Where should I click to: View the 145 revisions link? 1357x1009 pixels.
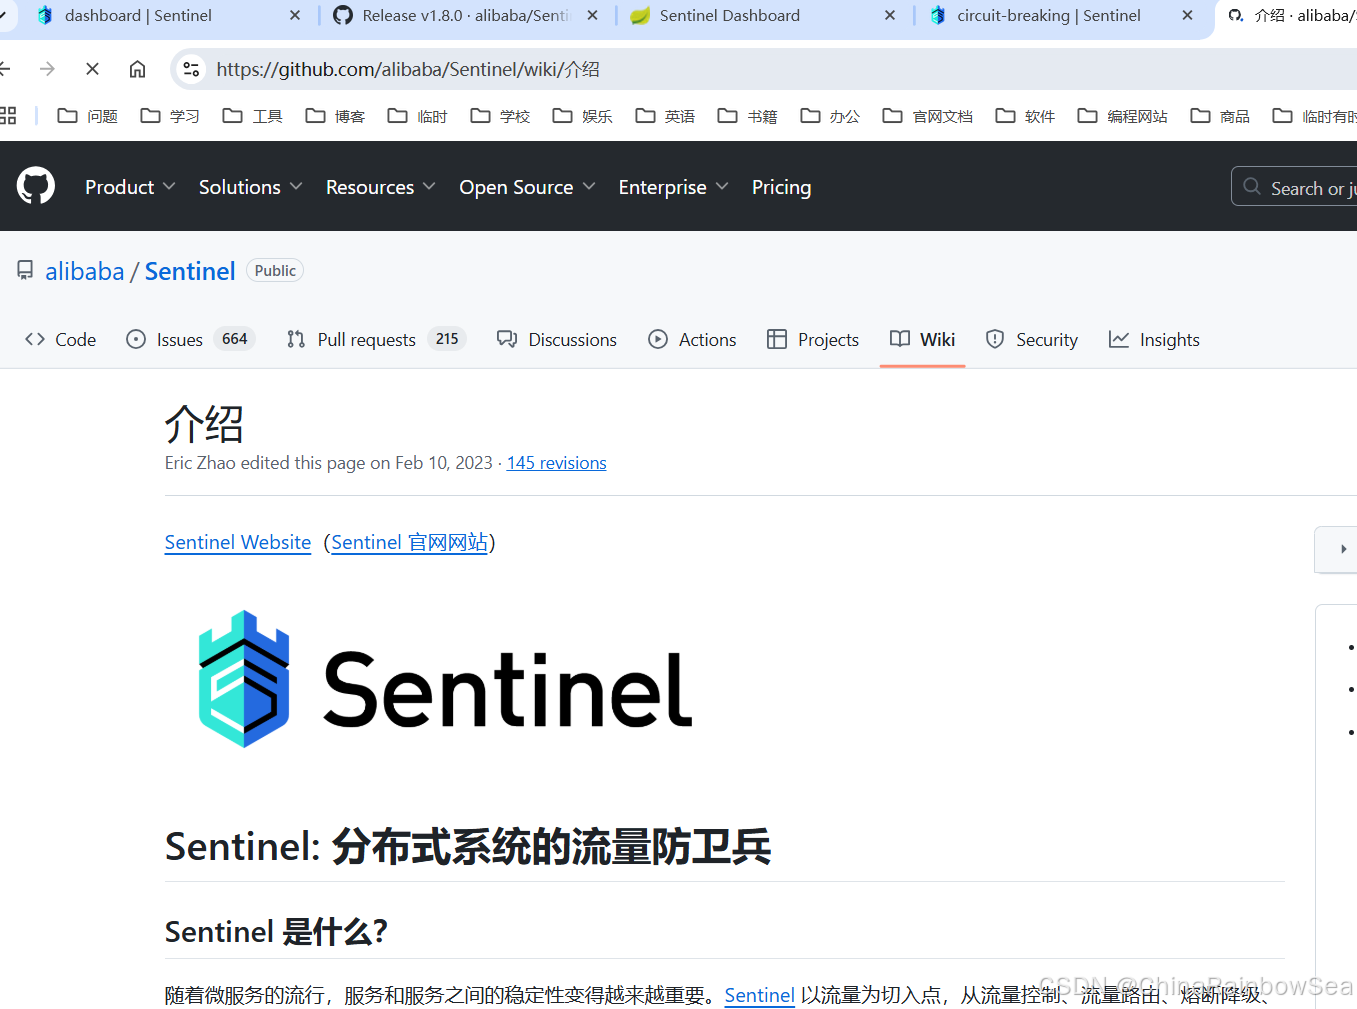[557, 463]
